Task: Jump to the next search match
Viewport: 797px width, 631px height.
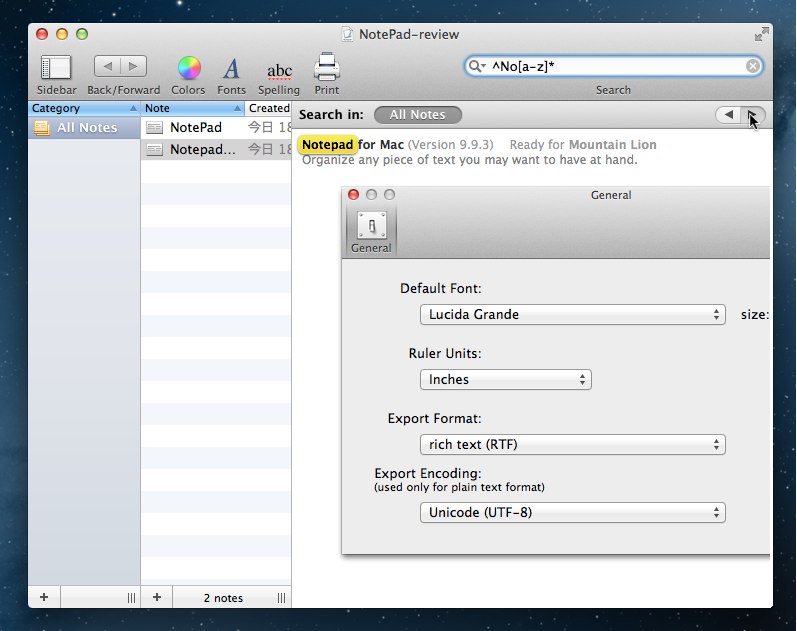Action: point(753,115)
